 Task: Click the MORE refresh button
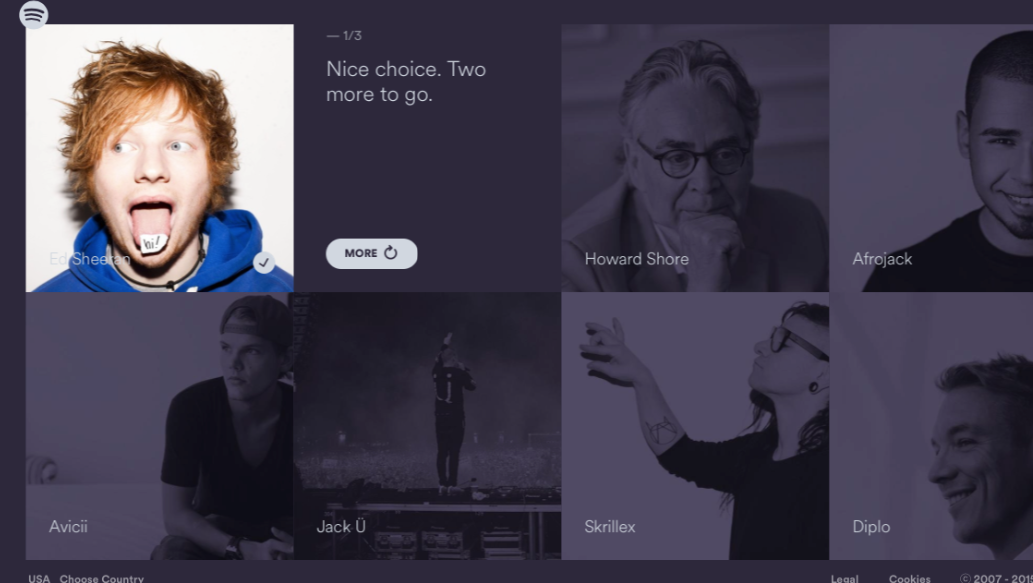click(x=372, y=254)
